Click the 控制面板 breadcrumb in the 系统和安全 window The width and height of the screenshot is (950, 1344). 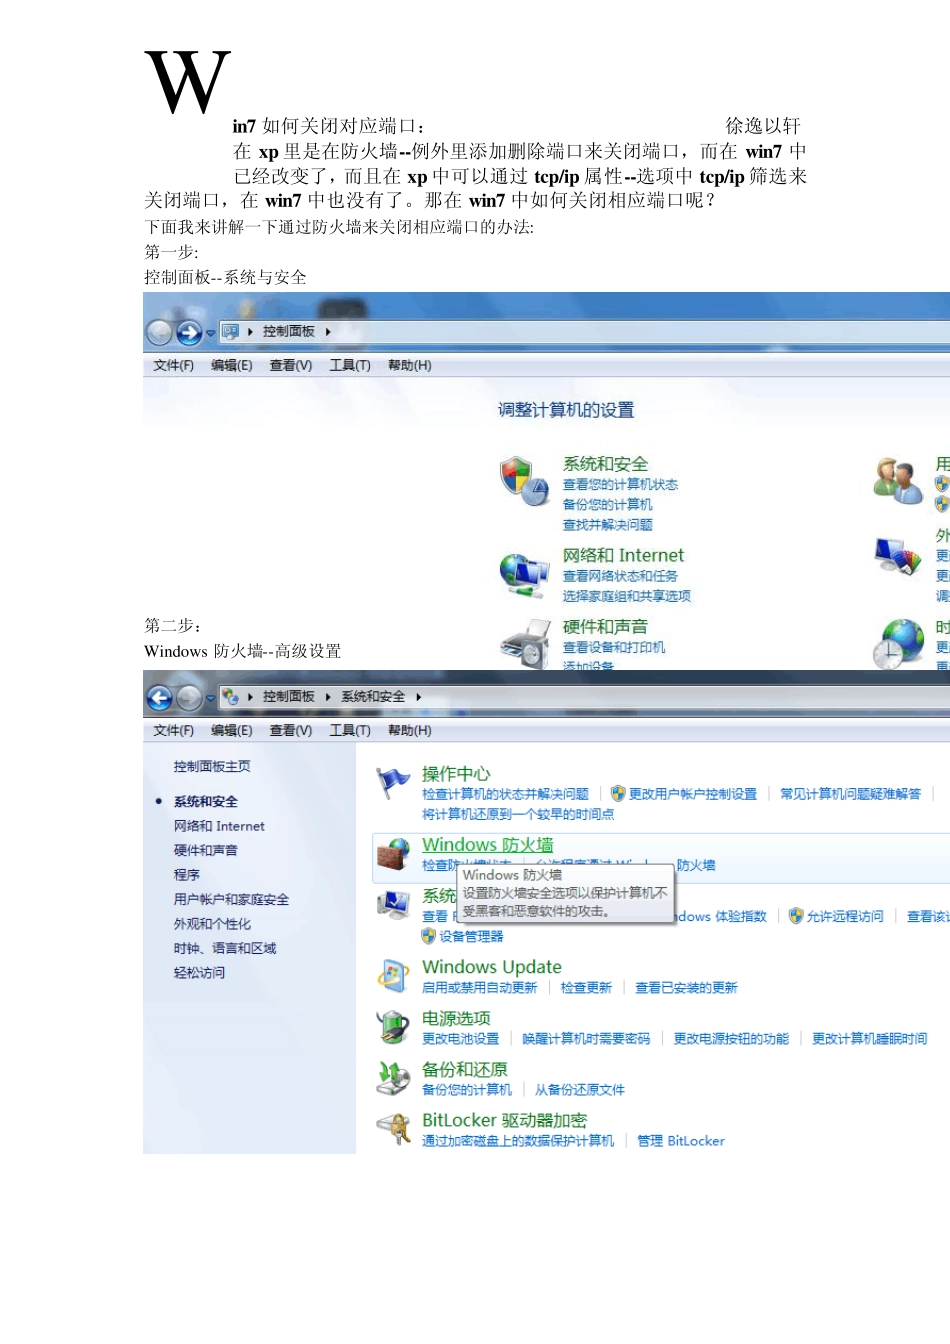289,697
